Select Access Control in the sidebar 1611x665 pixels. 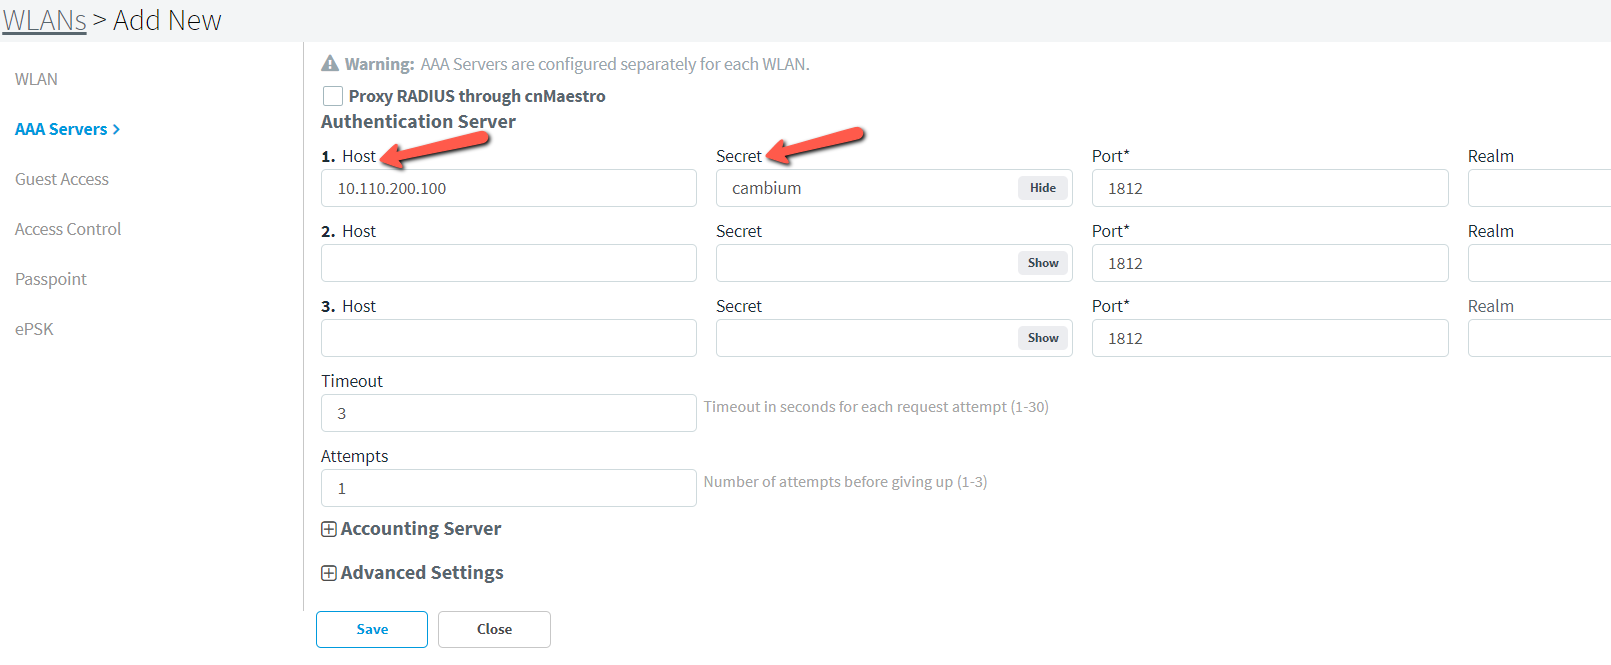point(67,228)
